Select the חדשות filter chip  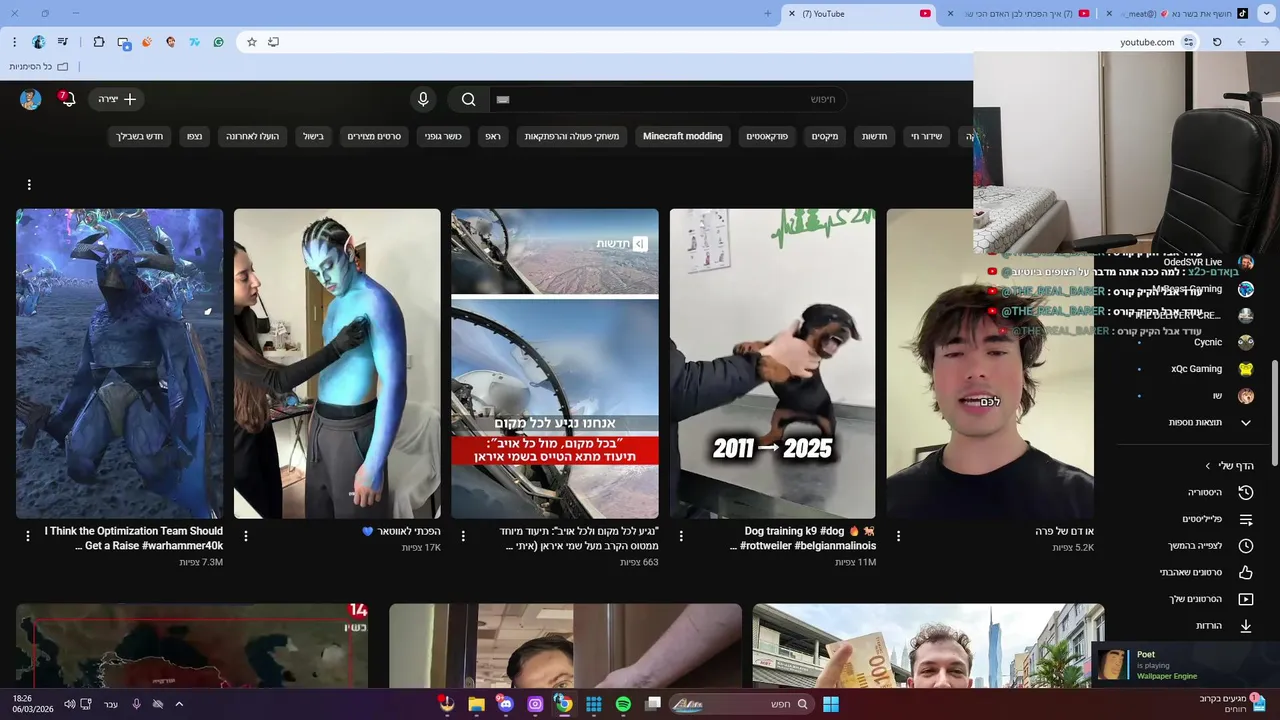tap(875, 136)
